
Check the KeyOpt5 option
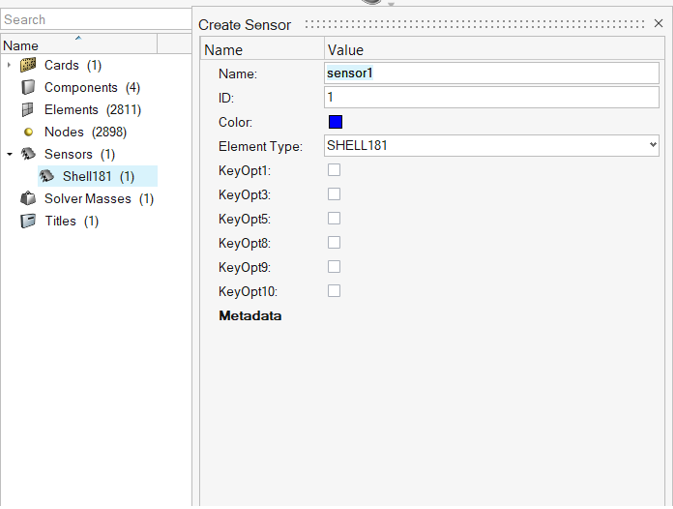click(334, 218)
